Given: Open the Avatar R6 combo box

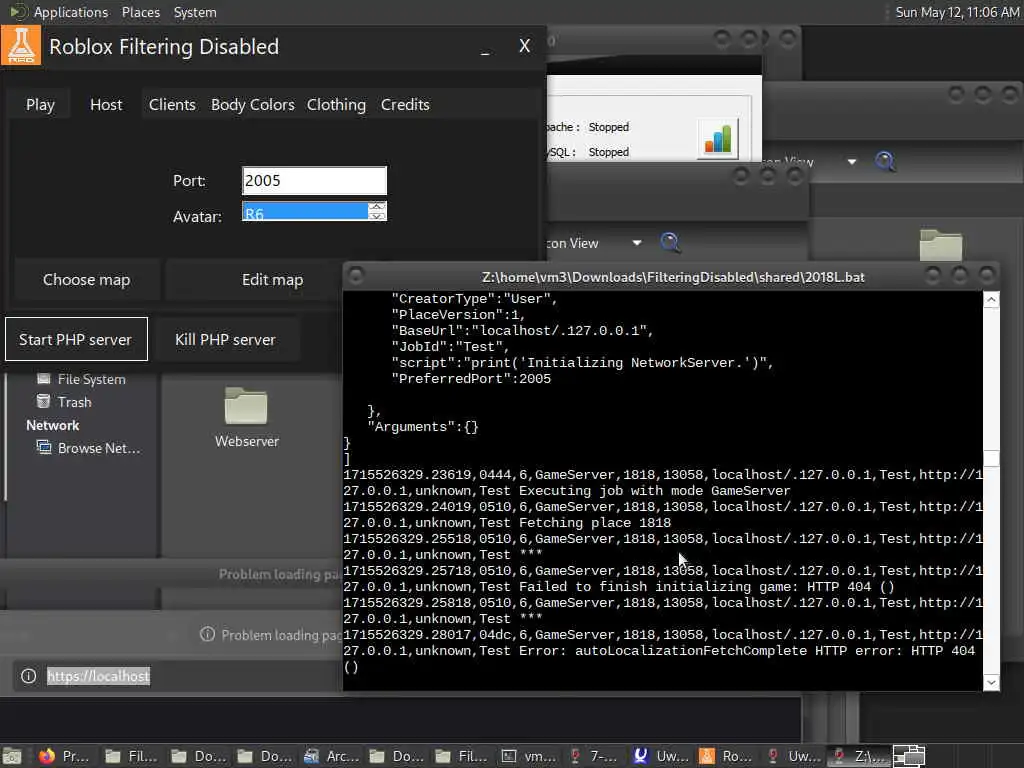Looking at the screenshot, I should tap(304, 212).
